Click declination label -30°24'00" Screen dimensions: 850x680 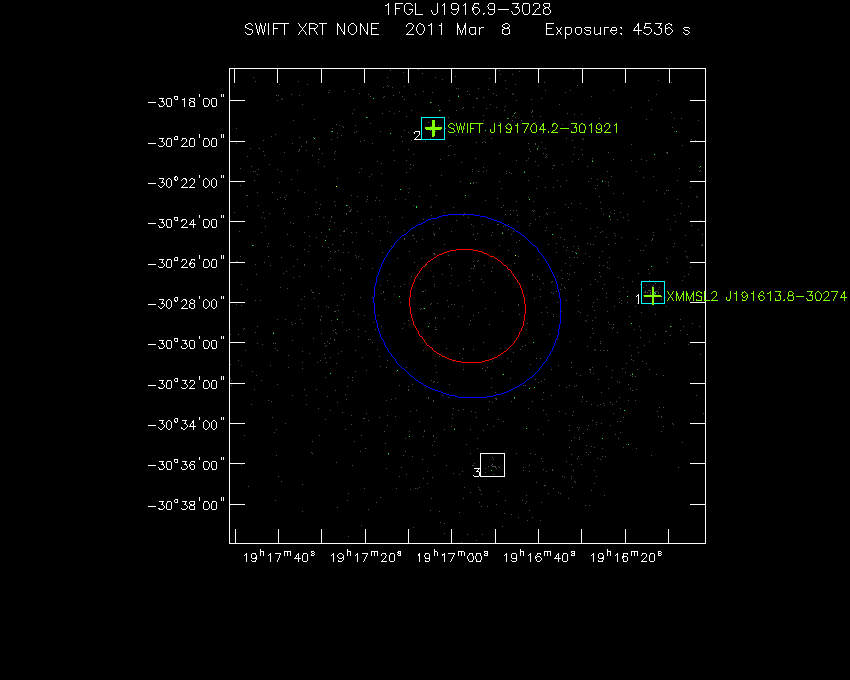186,223
